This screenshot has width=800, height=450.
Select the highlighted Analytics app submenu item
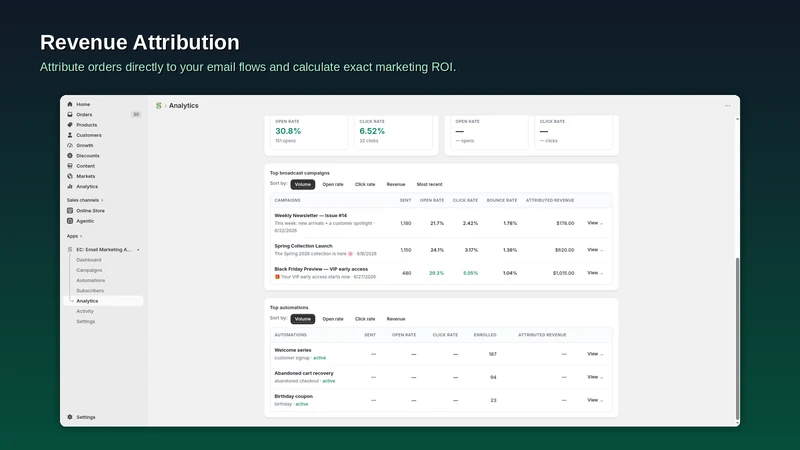tap(104, 301)
